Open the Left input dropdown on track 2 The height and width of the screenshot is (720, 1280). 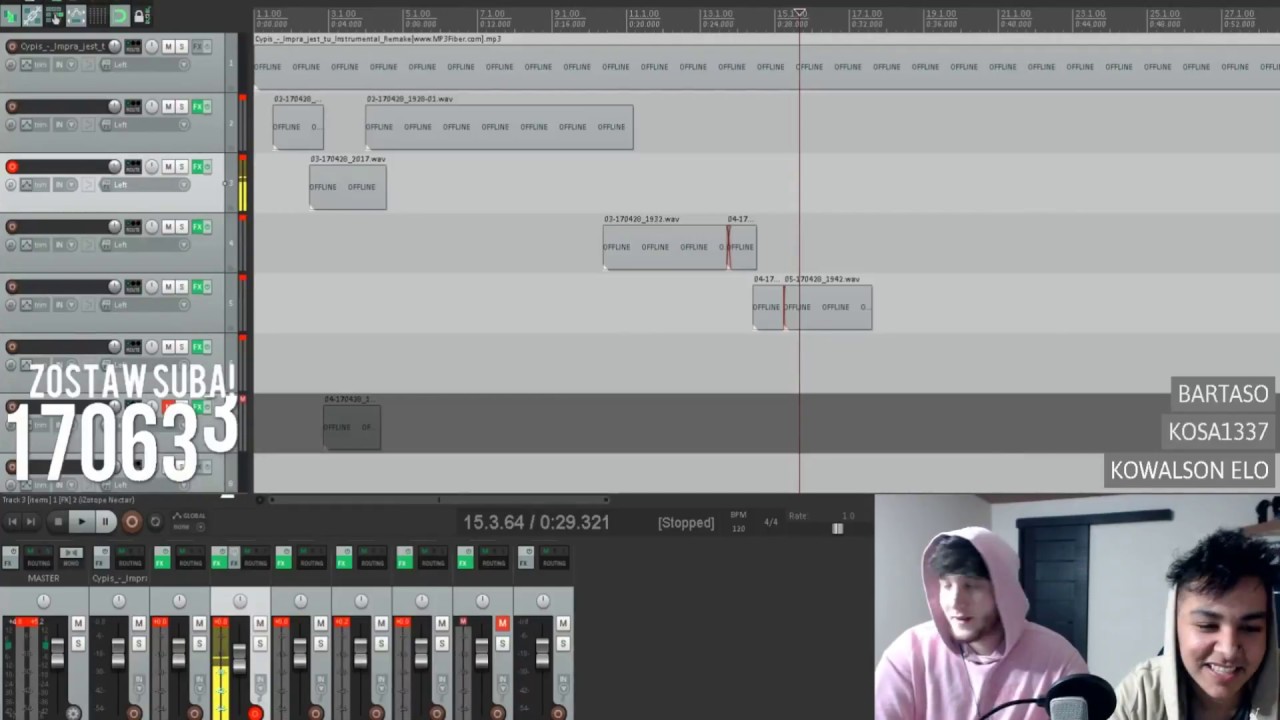pyautogui.click(x=143, y=125)
